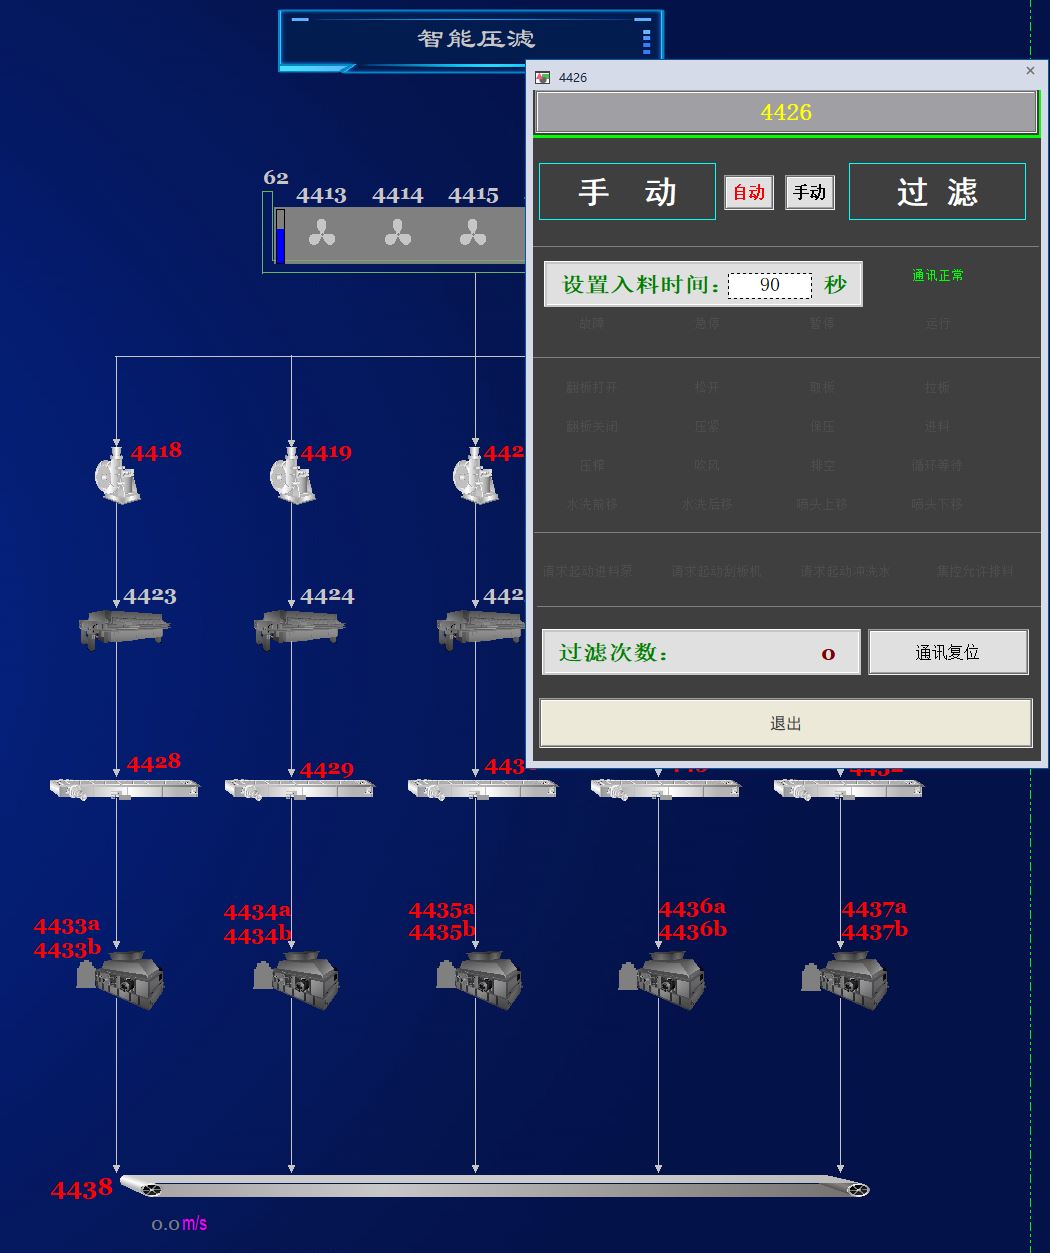Click crusher icon 4433a/4433b

(121, 979)
